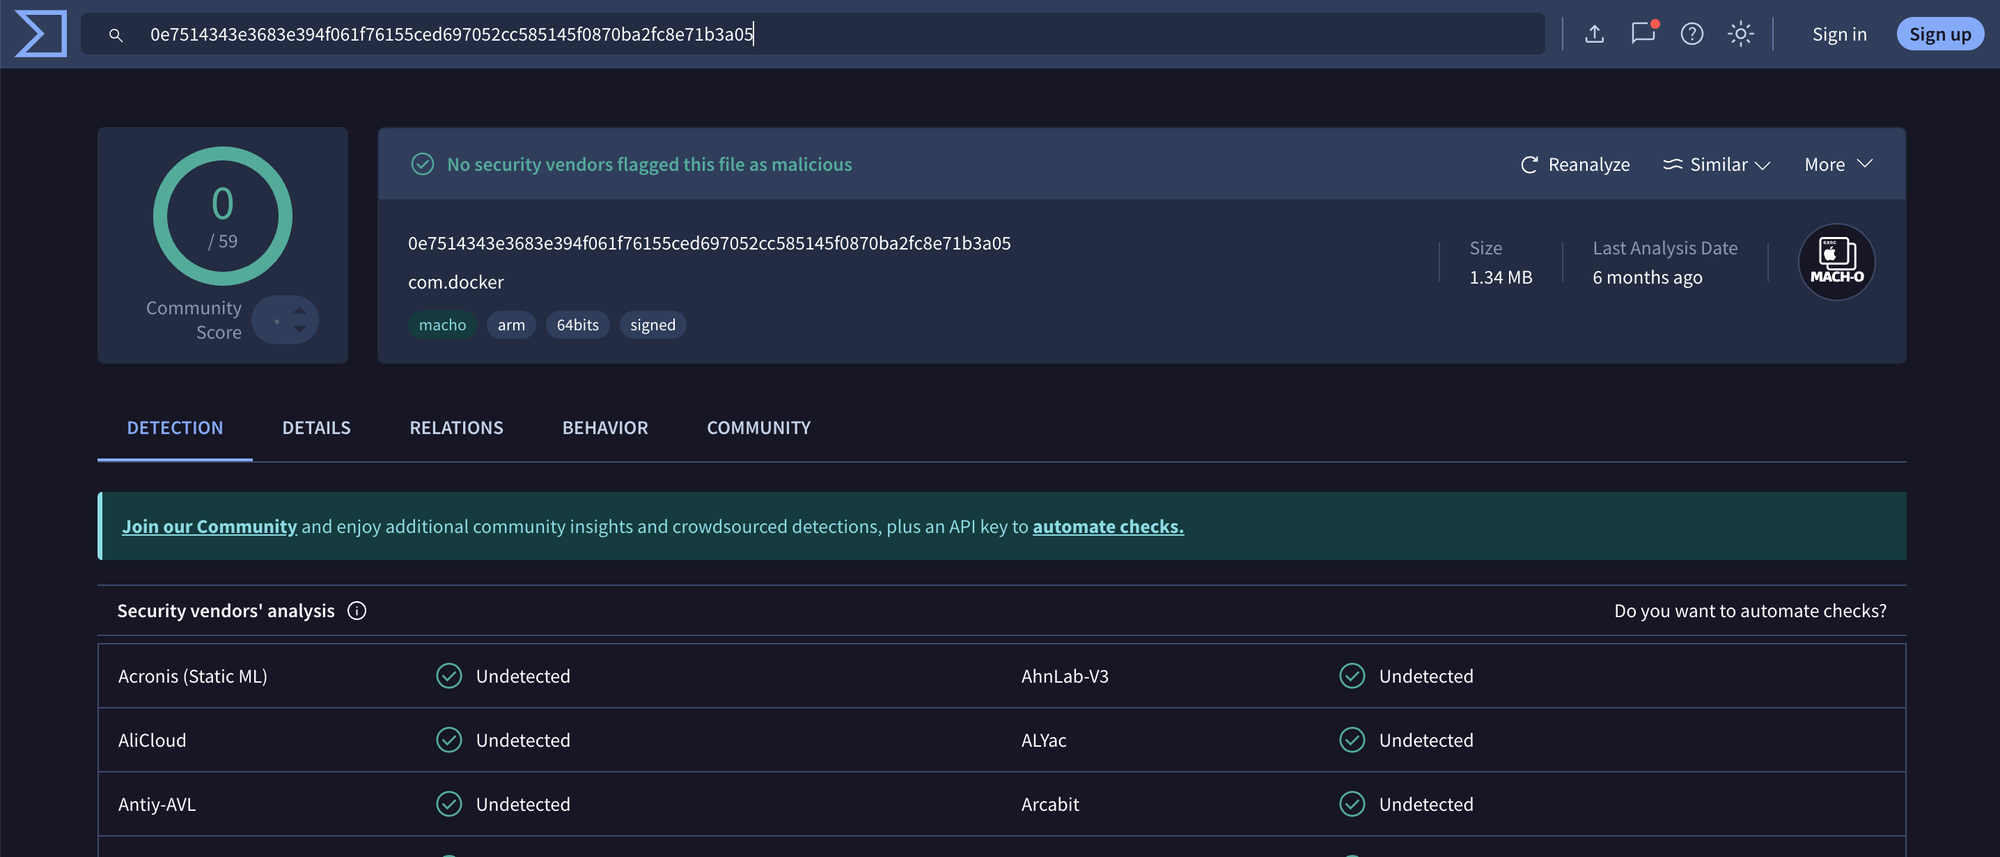Select the arm tag
The width and height of the screenshot is (2000, 857).
click(x=511, y=325)
